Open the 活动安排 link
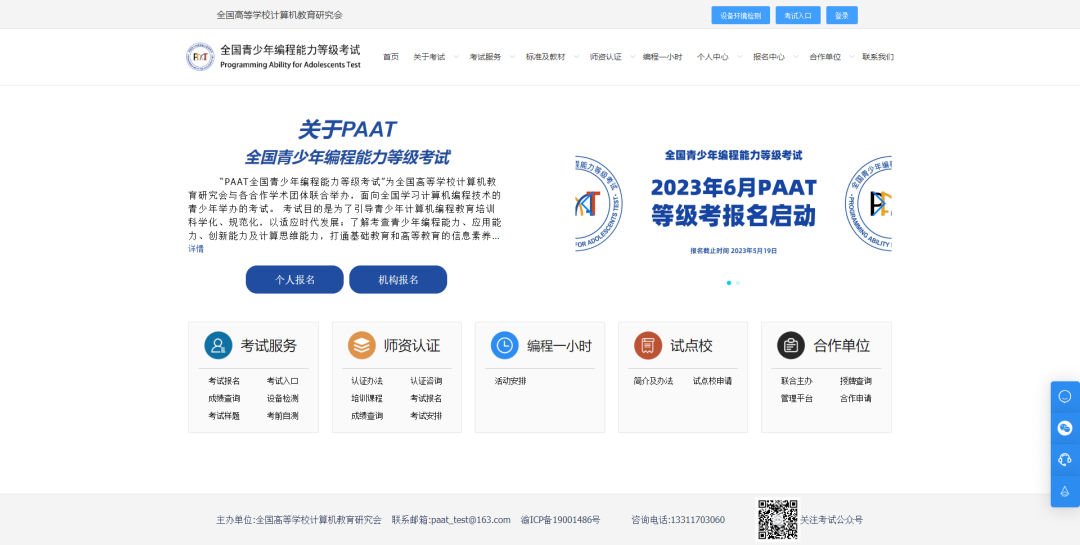Viewport: 1080px width, 545px height. click(510, 380)
